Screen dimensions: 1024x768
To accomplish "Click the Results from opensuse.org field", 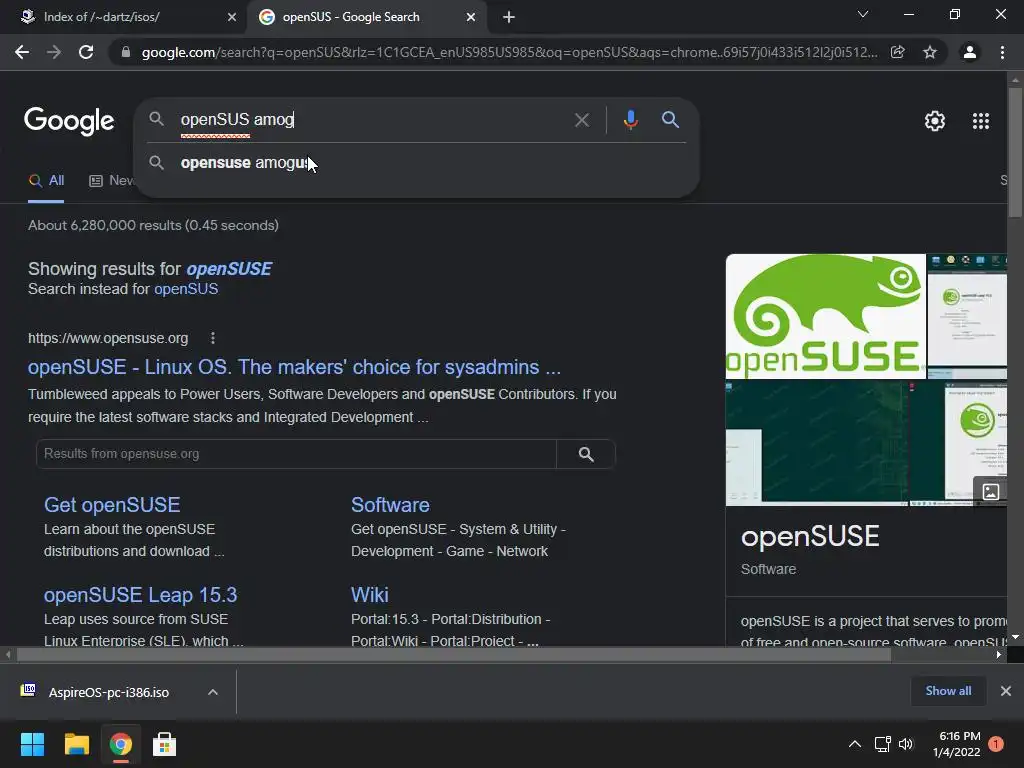I will click(x=296, y=454).
